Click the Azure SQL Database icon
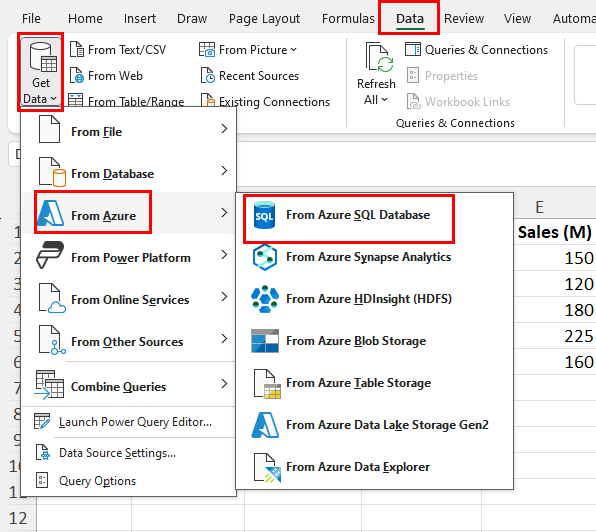596x532 pixels. [x=264, y=215]
